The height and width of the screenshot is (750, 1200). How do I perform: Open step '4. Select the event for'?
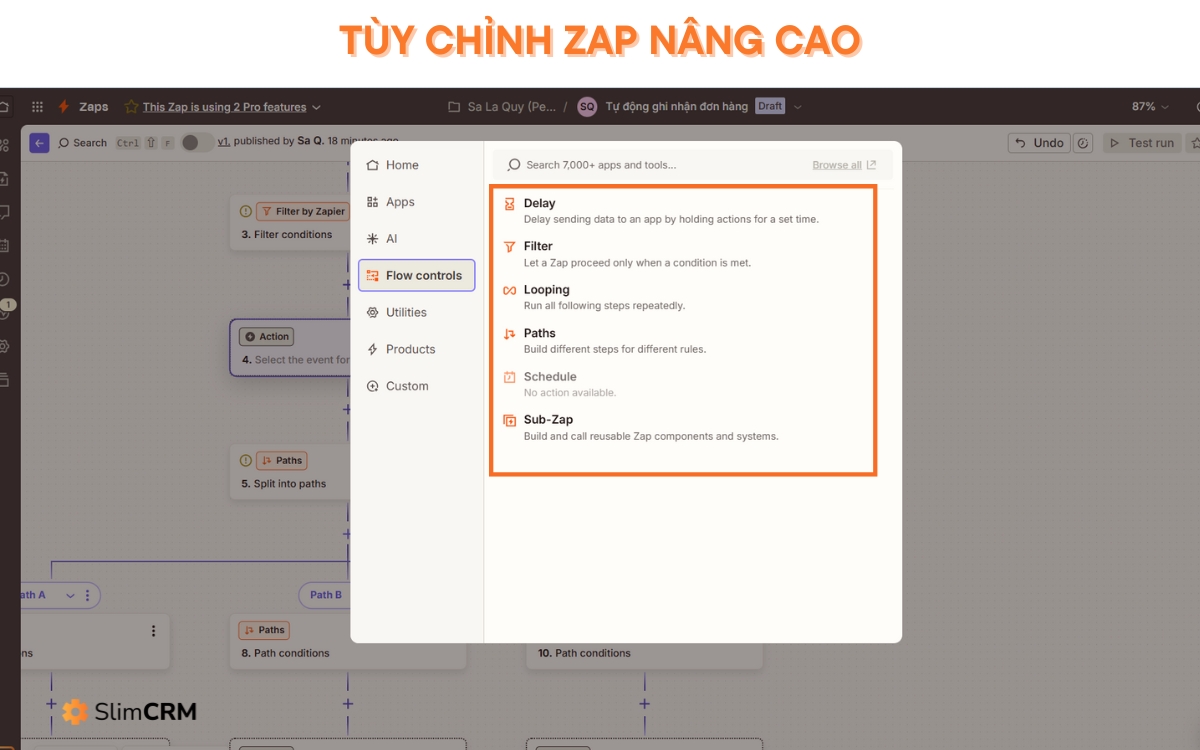[x=290, y=348]
